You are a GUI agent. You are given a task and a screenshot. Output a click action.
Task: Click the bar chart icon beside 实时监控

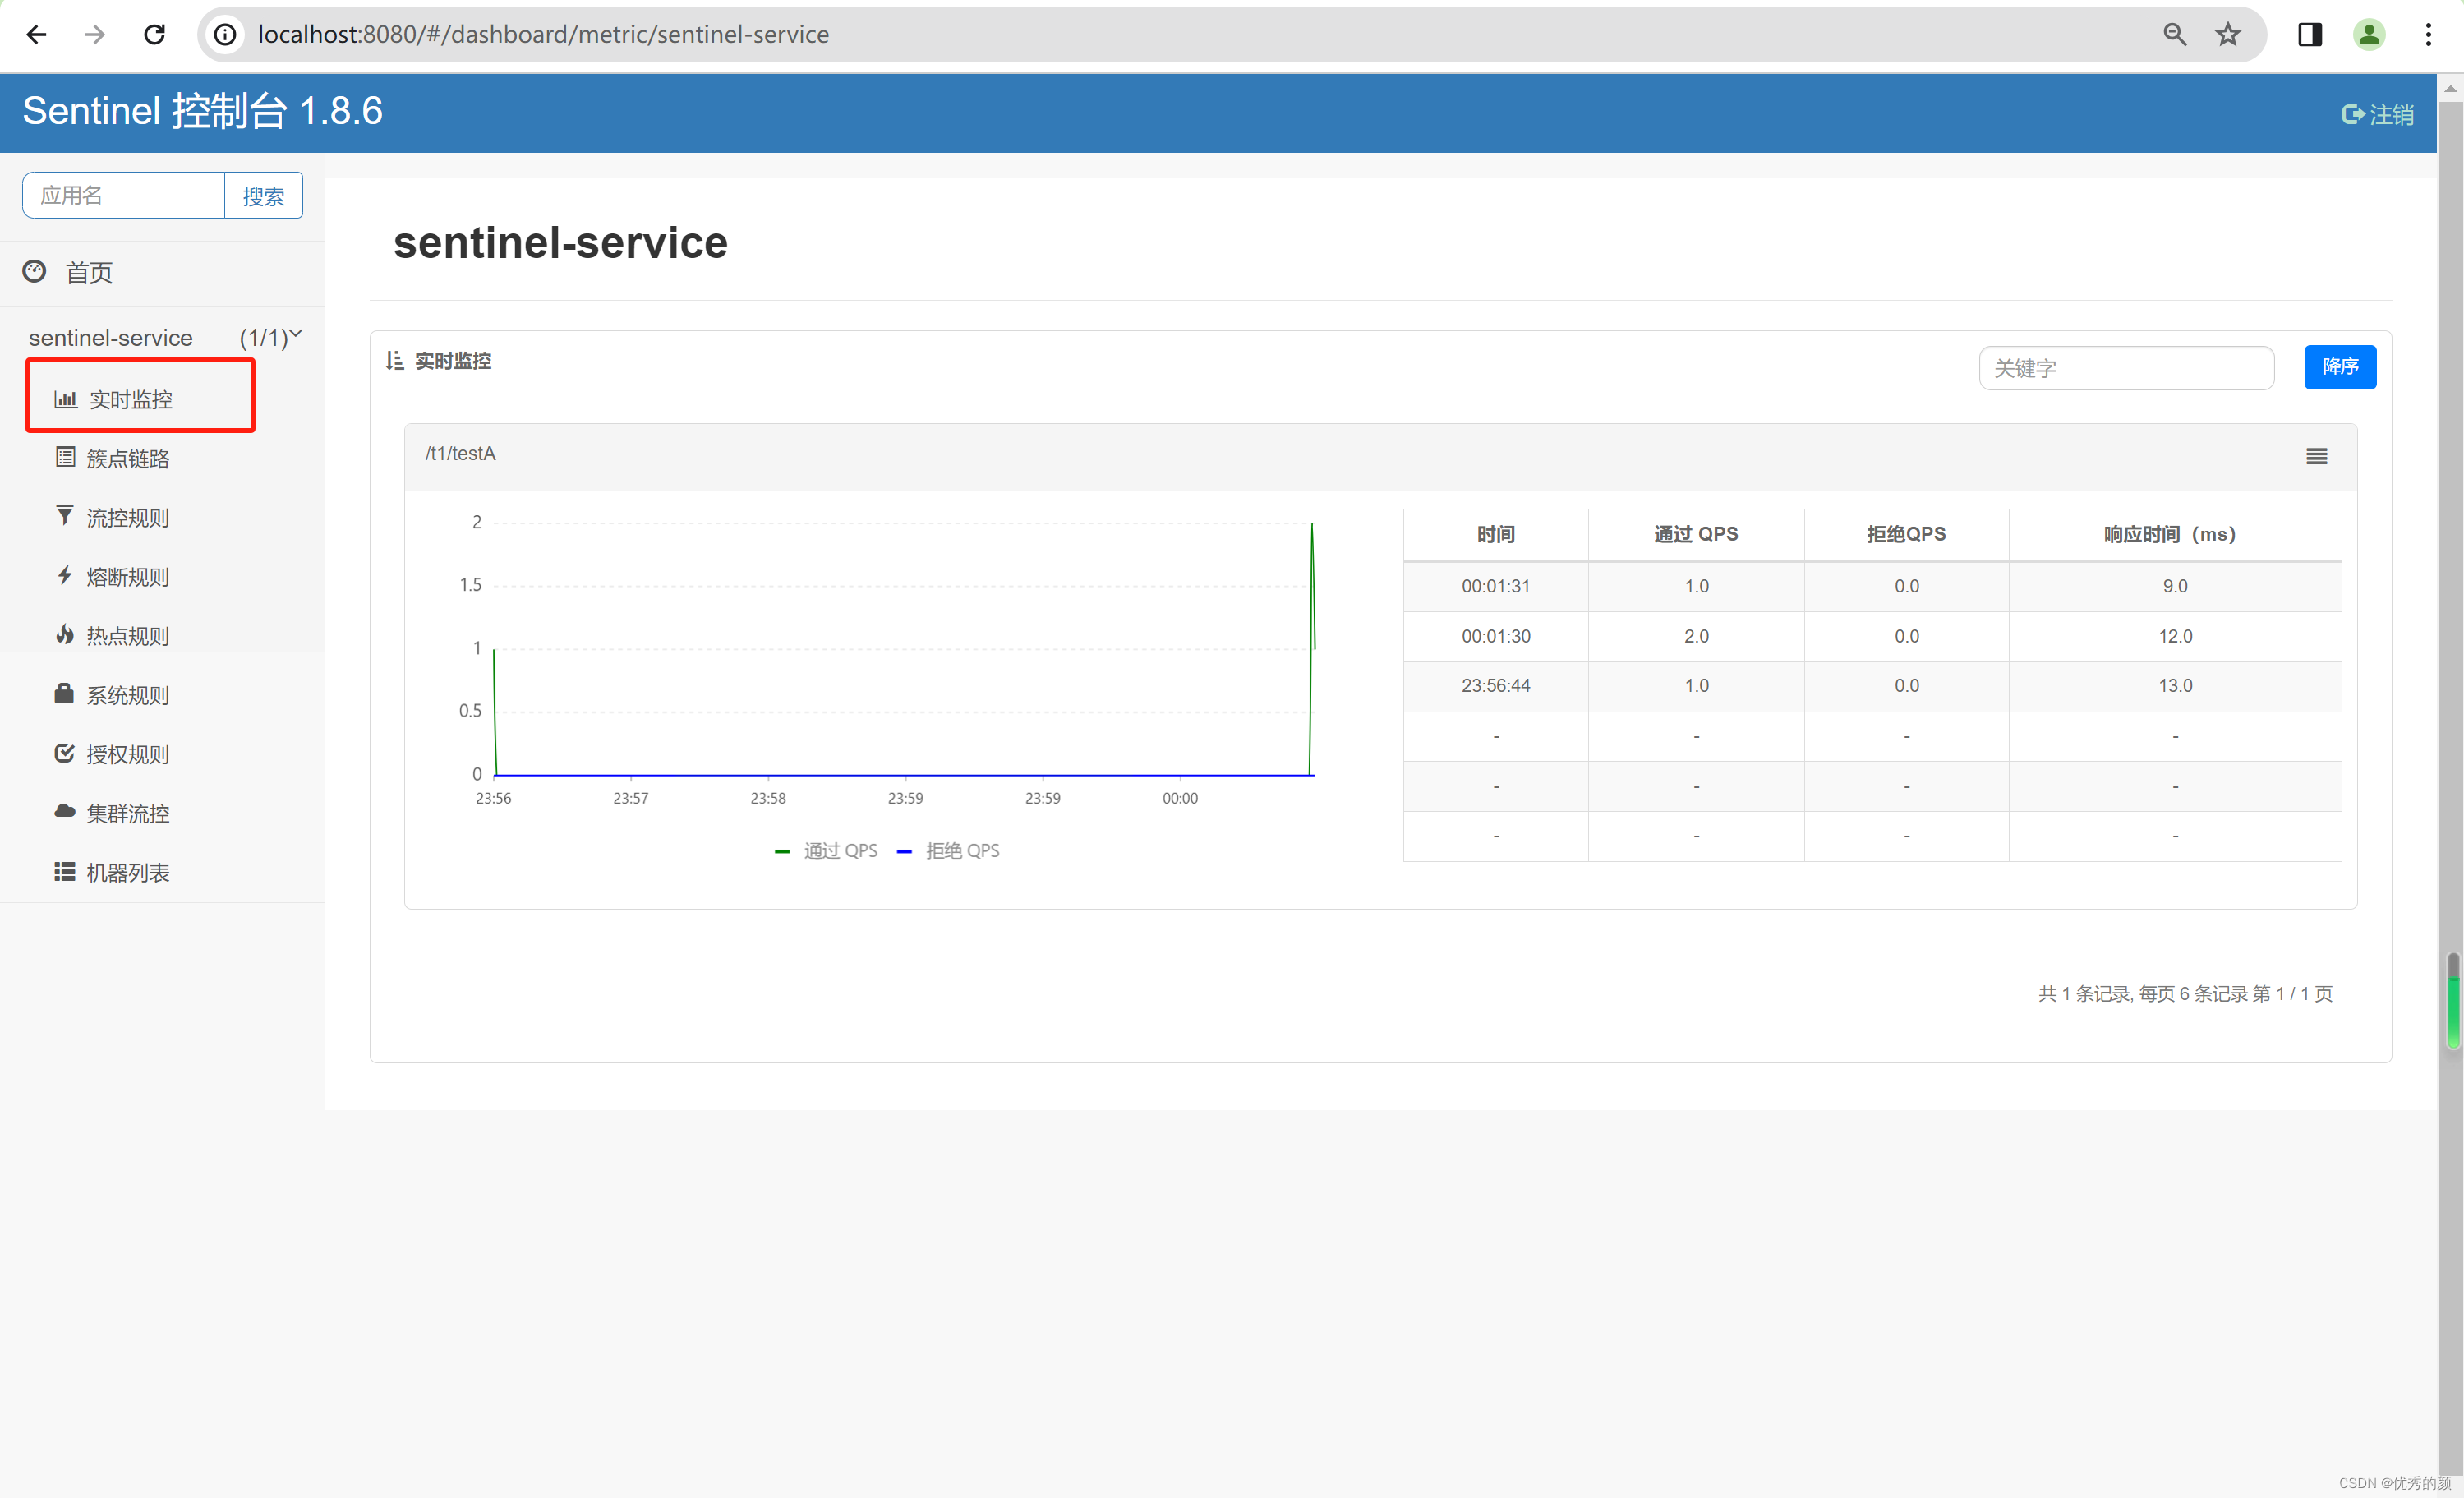tap(65, 399)
